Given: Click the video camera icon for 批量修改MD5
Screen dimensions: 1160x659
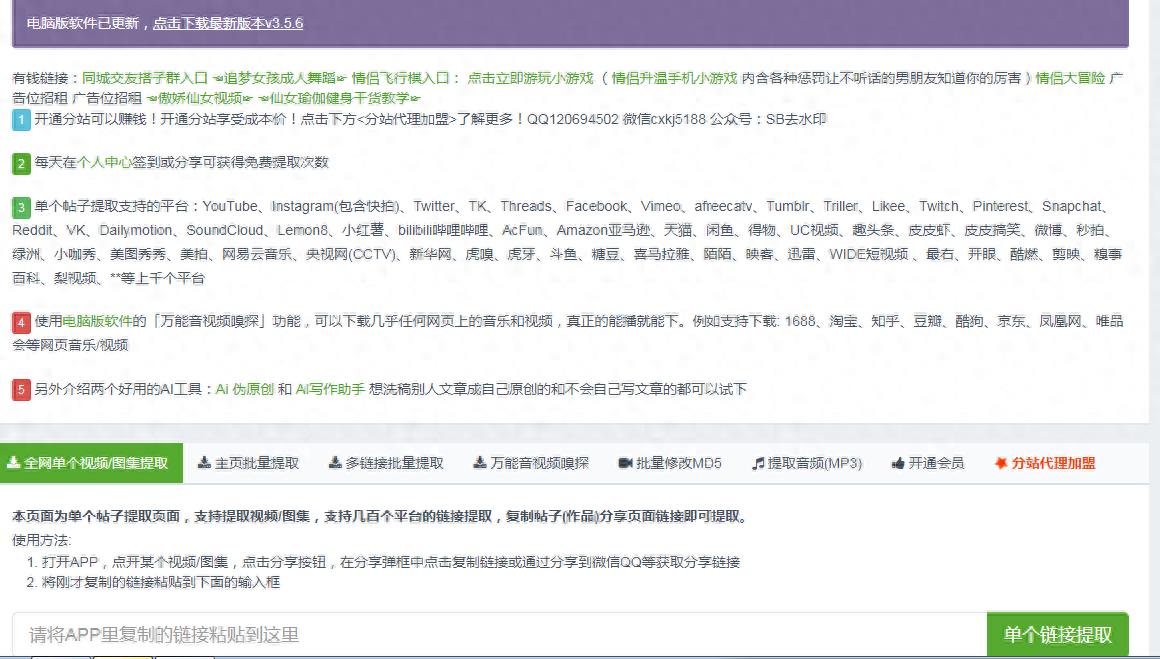Looking at the screenshot, I should tap(625, 463).
